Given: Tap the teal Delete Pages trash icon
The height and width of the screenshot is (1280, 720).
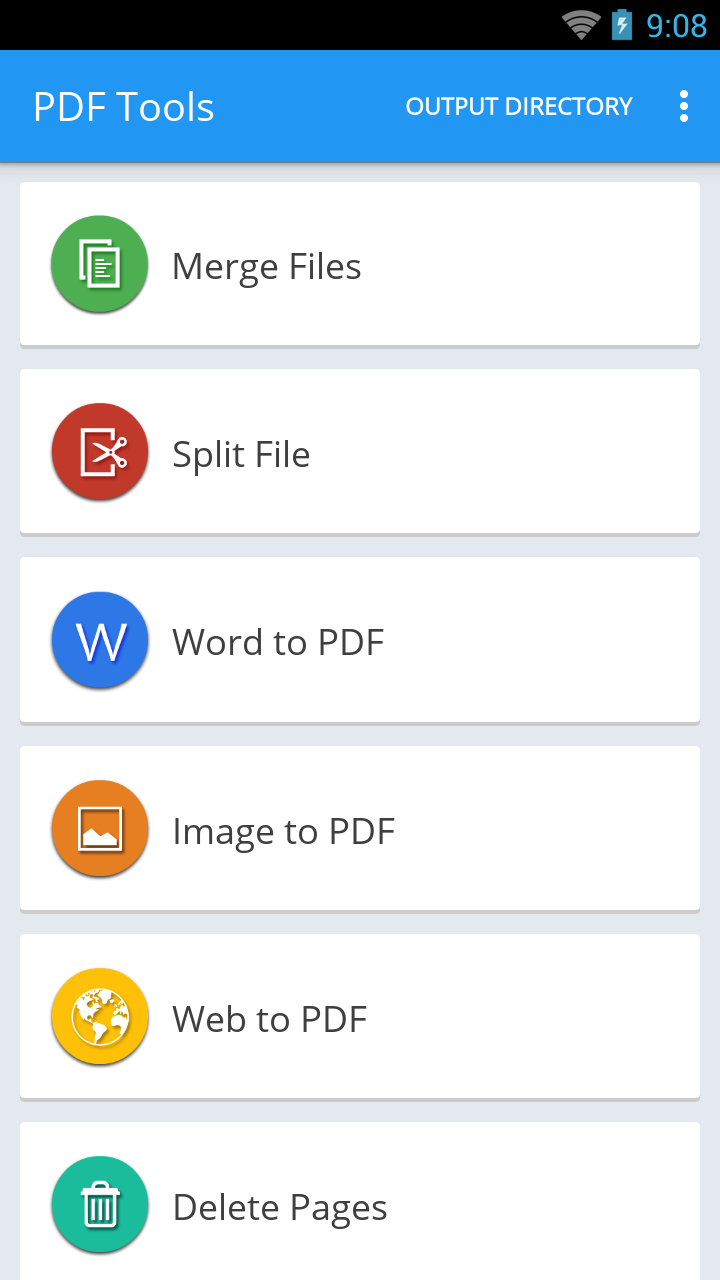Looking at the screenshot, I should [100, 1206].
